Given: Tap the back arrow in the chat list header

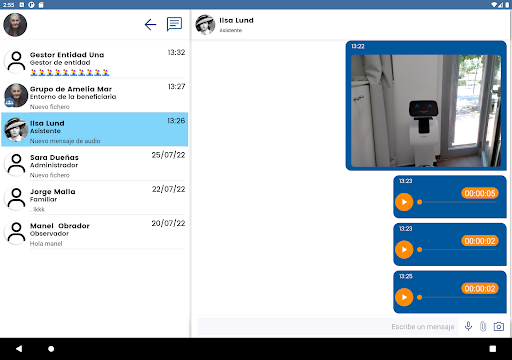Looking at the screenshot, I should pos(150,24).
